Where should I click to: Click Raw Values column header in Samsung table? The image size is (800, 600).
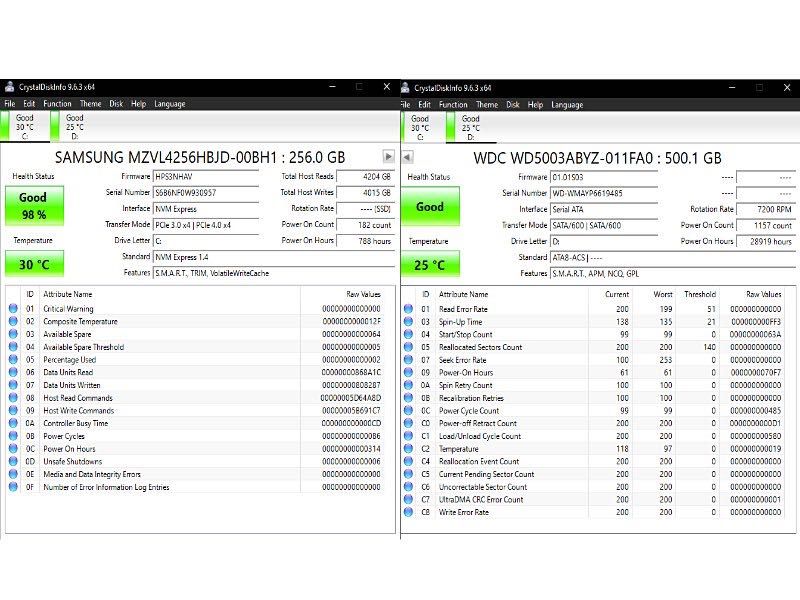[363, 294]
